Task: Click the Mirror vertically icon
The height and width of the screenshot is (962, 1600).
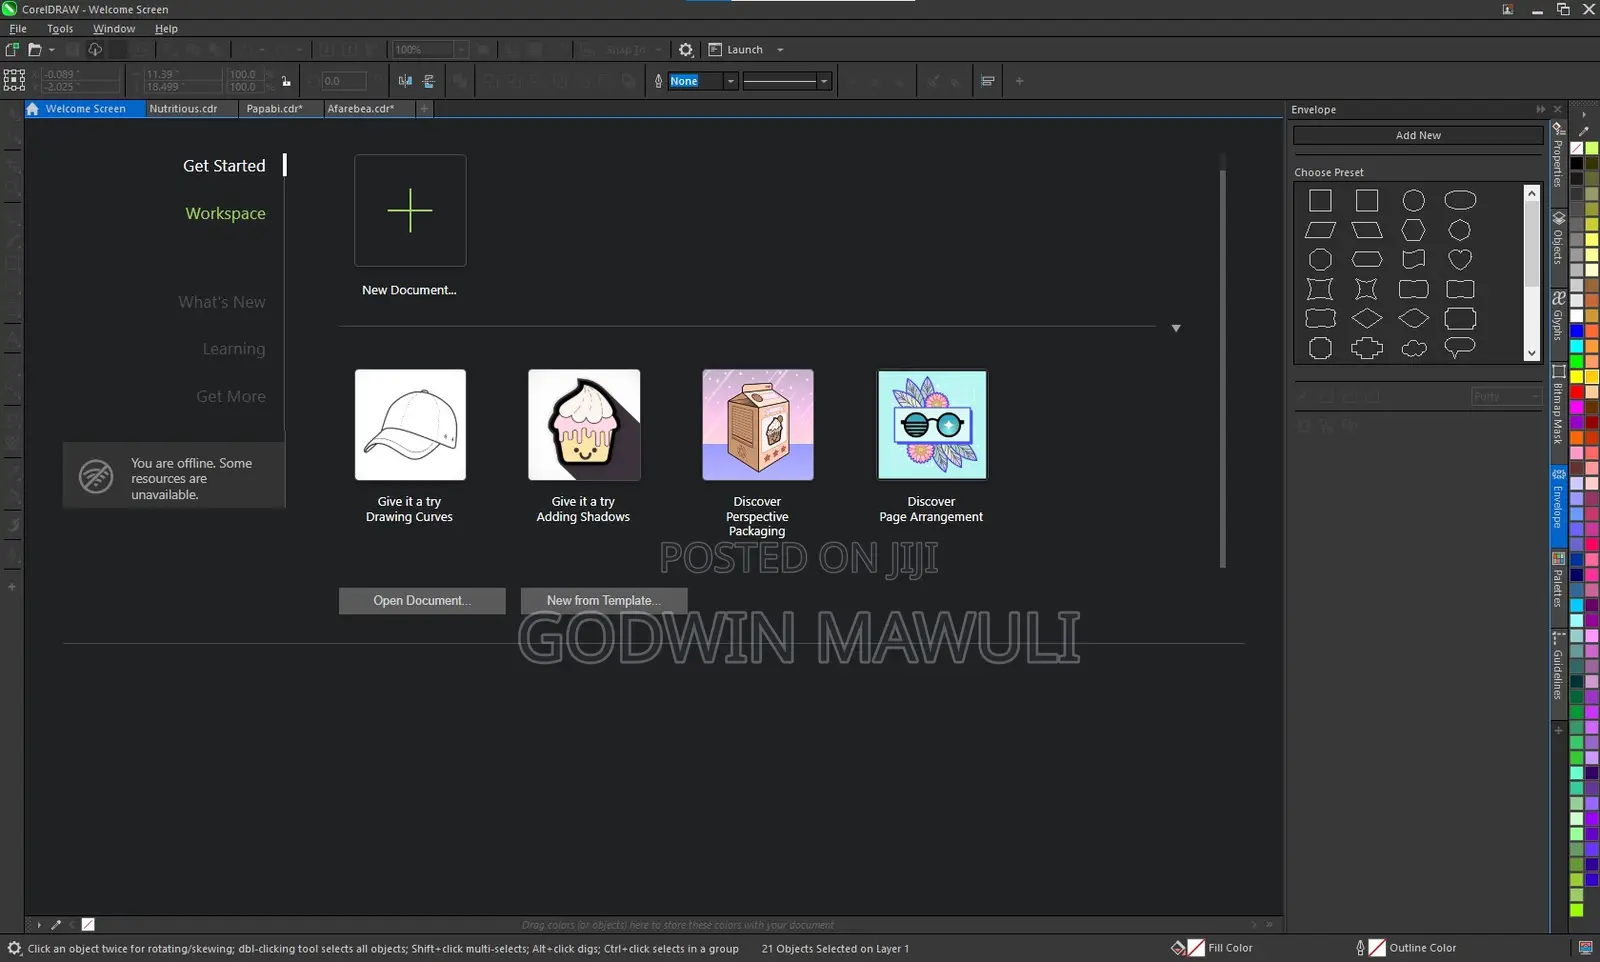Action: (429, 81)
